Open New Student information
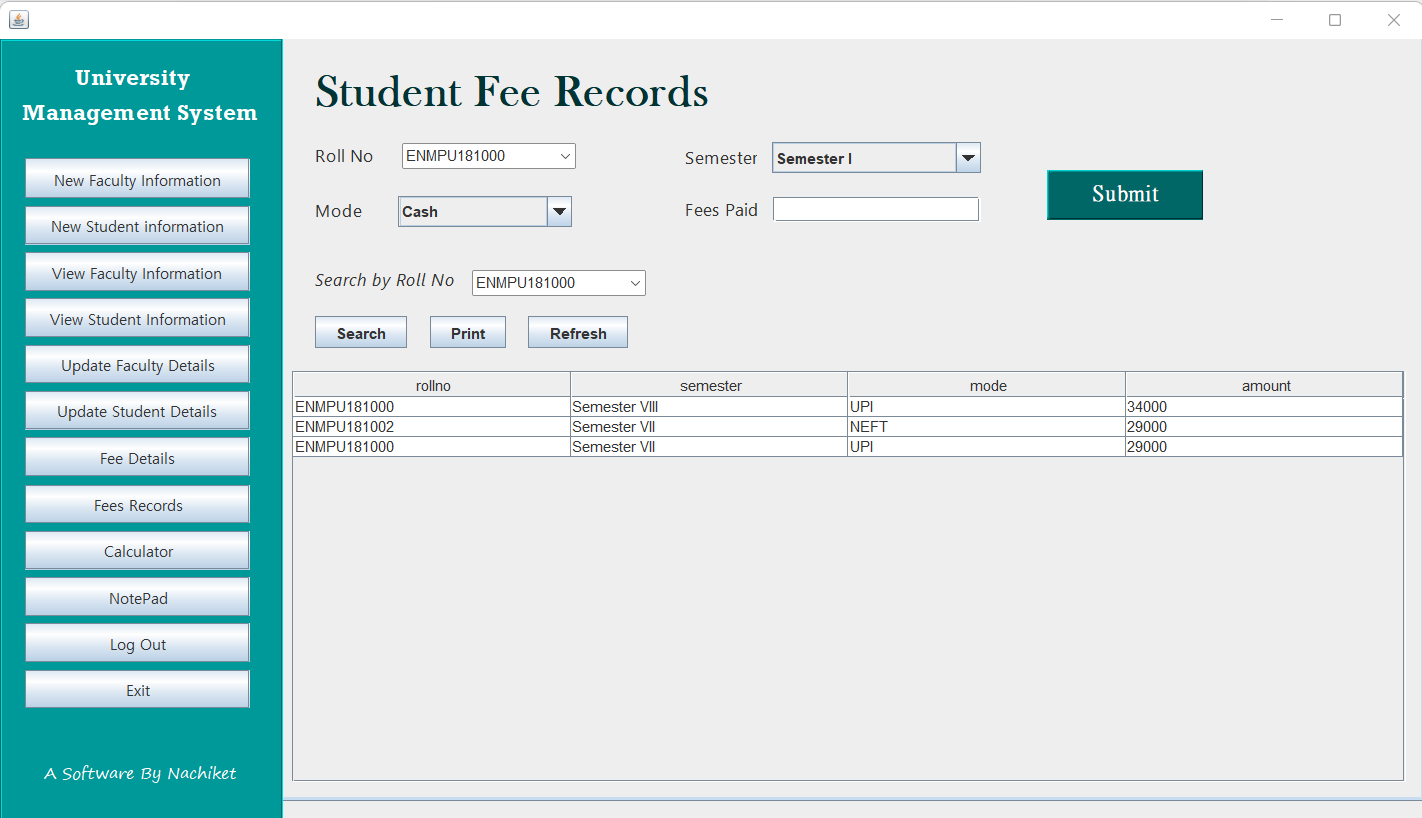Image resolution: width=1422 pixels, height=818 pixels. pos(137,226)
